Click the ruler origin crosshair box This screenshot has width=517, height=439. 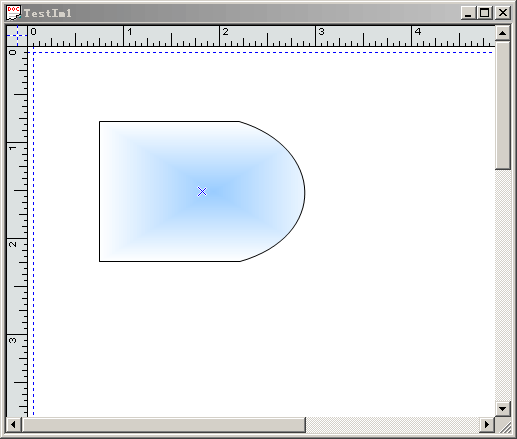pos(17,36)
